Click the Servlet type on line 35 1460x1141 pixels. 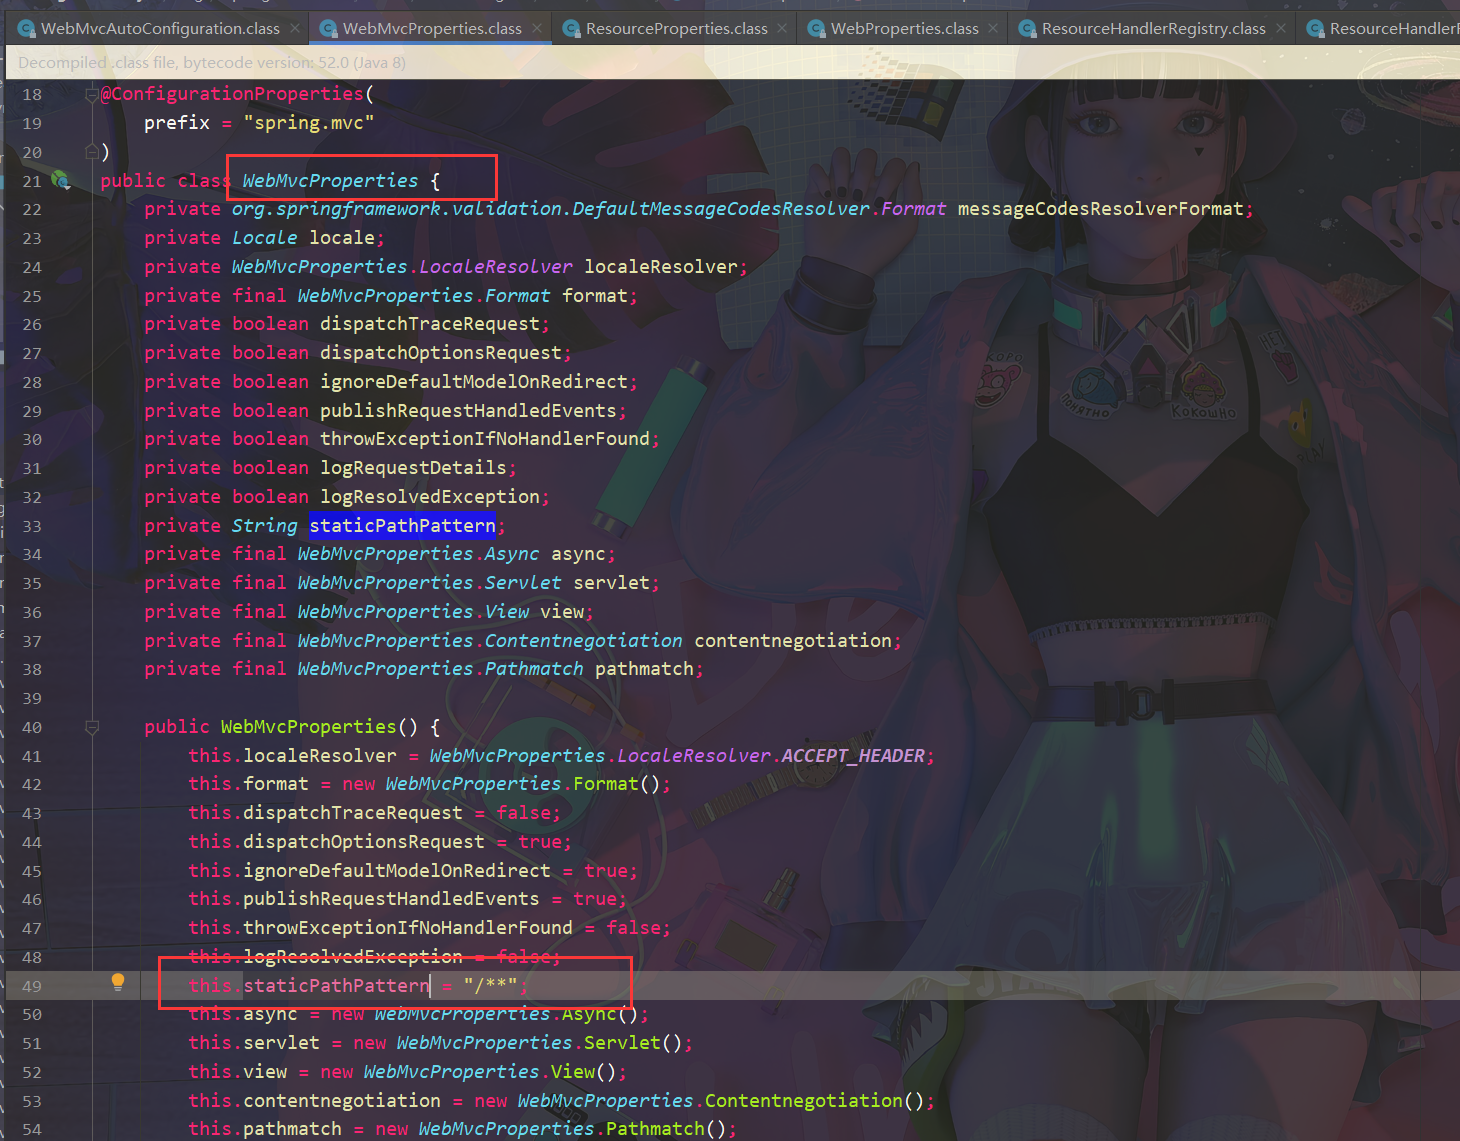click(523, 583)
